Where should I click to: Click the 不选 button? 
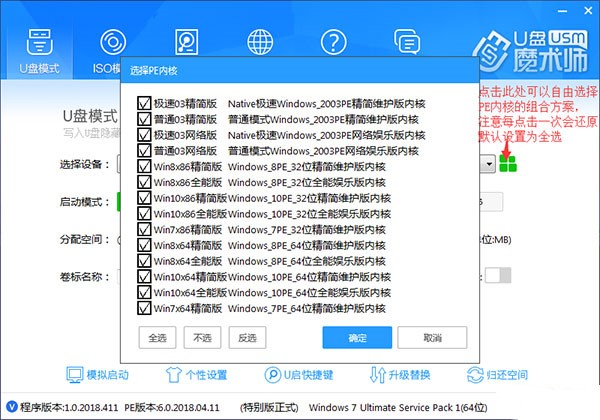tap(202, 337)
